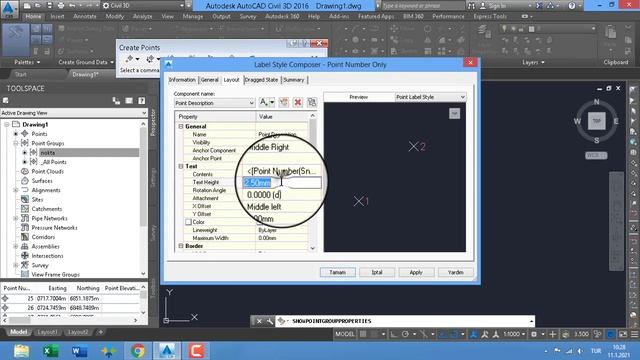The height and width of the screenshot is (360, 640).
Task: Switch to the Layout1 drawing tab
Action: (x=47, y=332)
